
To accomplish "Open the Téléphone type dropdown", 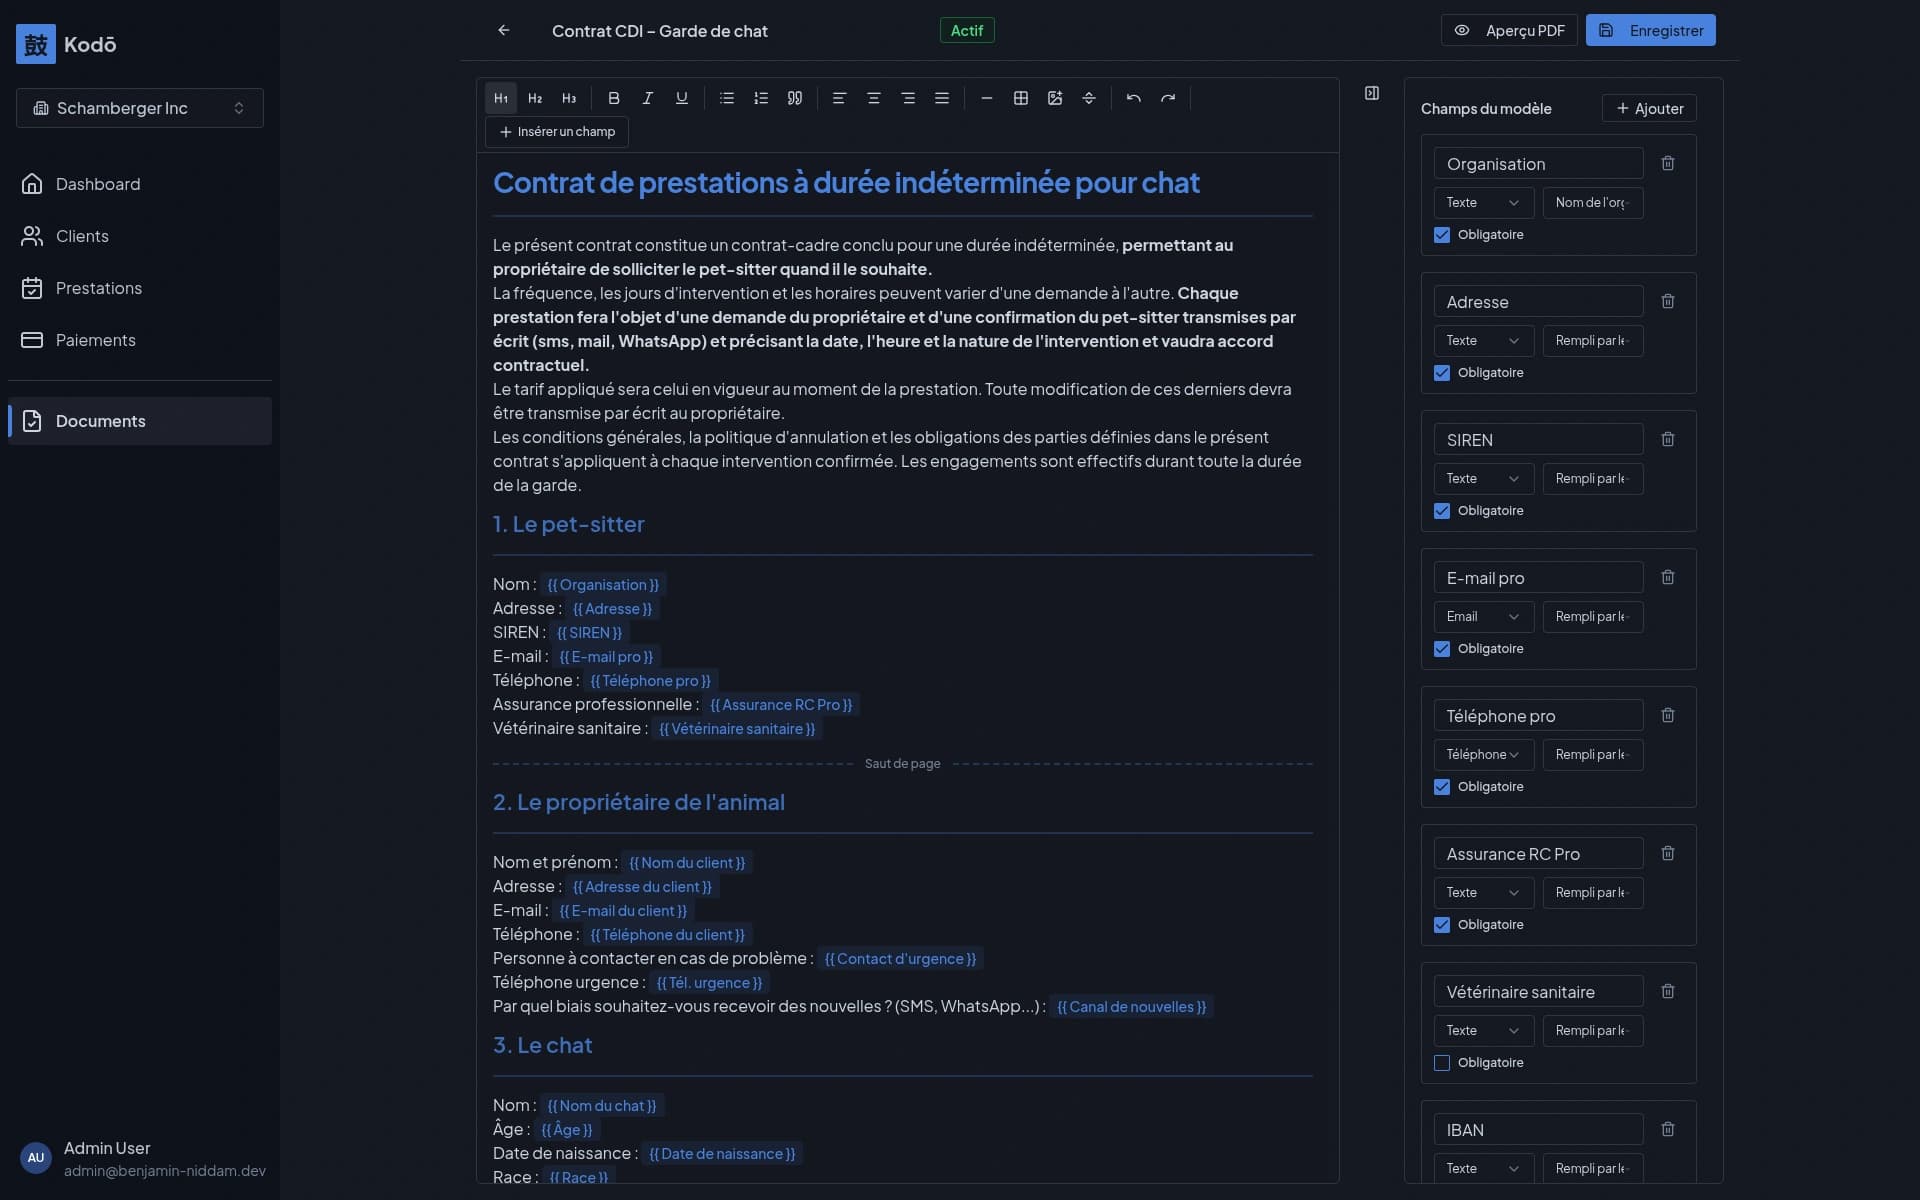I will (1482, 754).
